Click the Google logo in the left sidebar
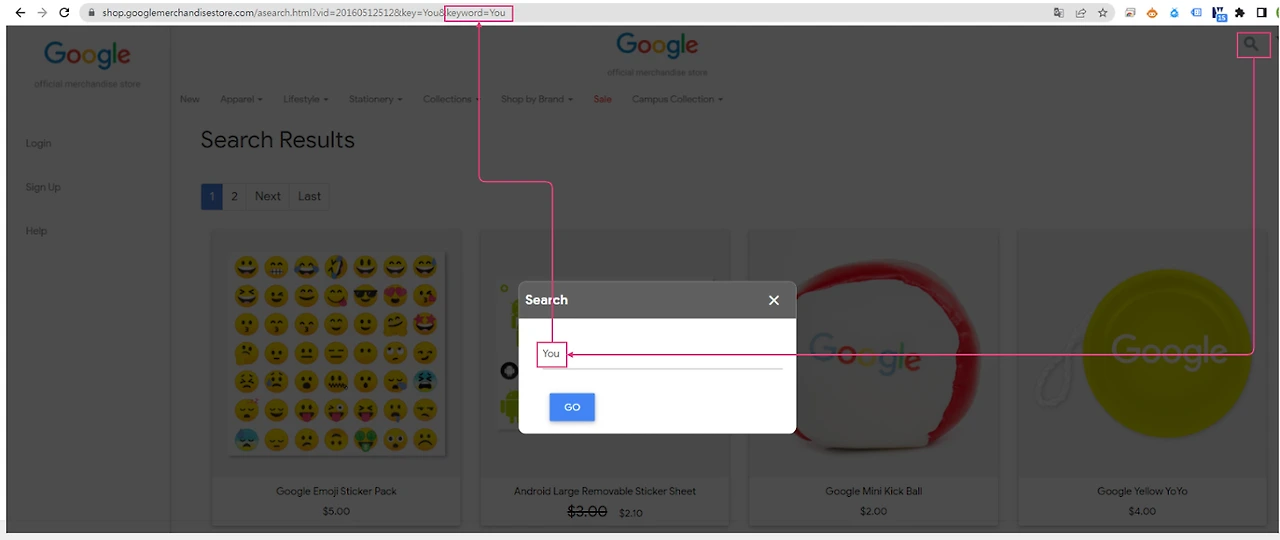1280x540 pixels. point(87,55)
